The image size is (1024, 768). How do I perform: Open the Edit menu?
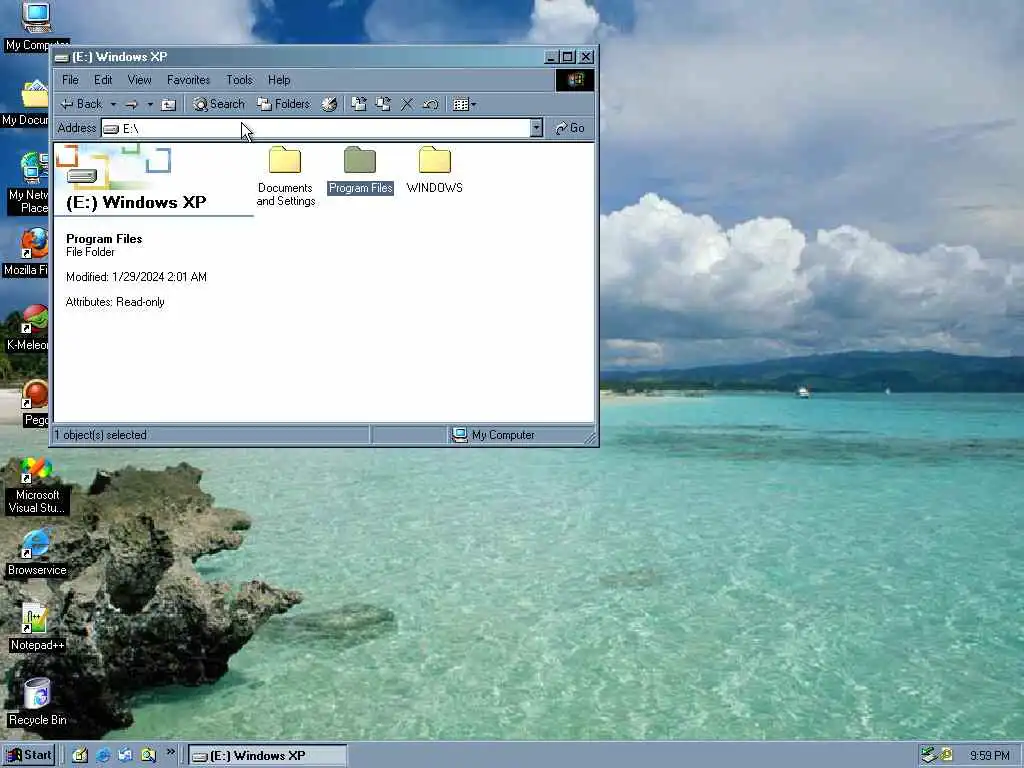(103, 80)
